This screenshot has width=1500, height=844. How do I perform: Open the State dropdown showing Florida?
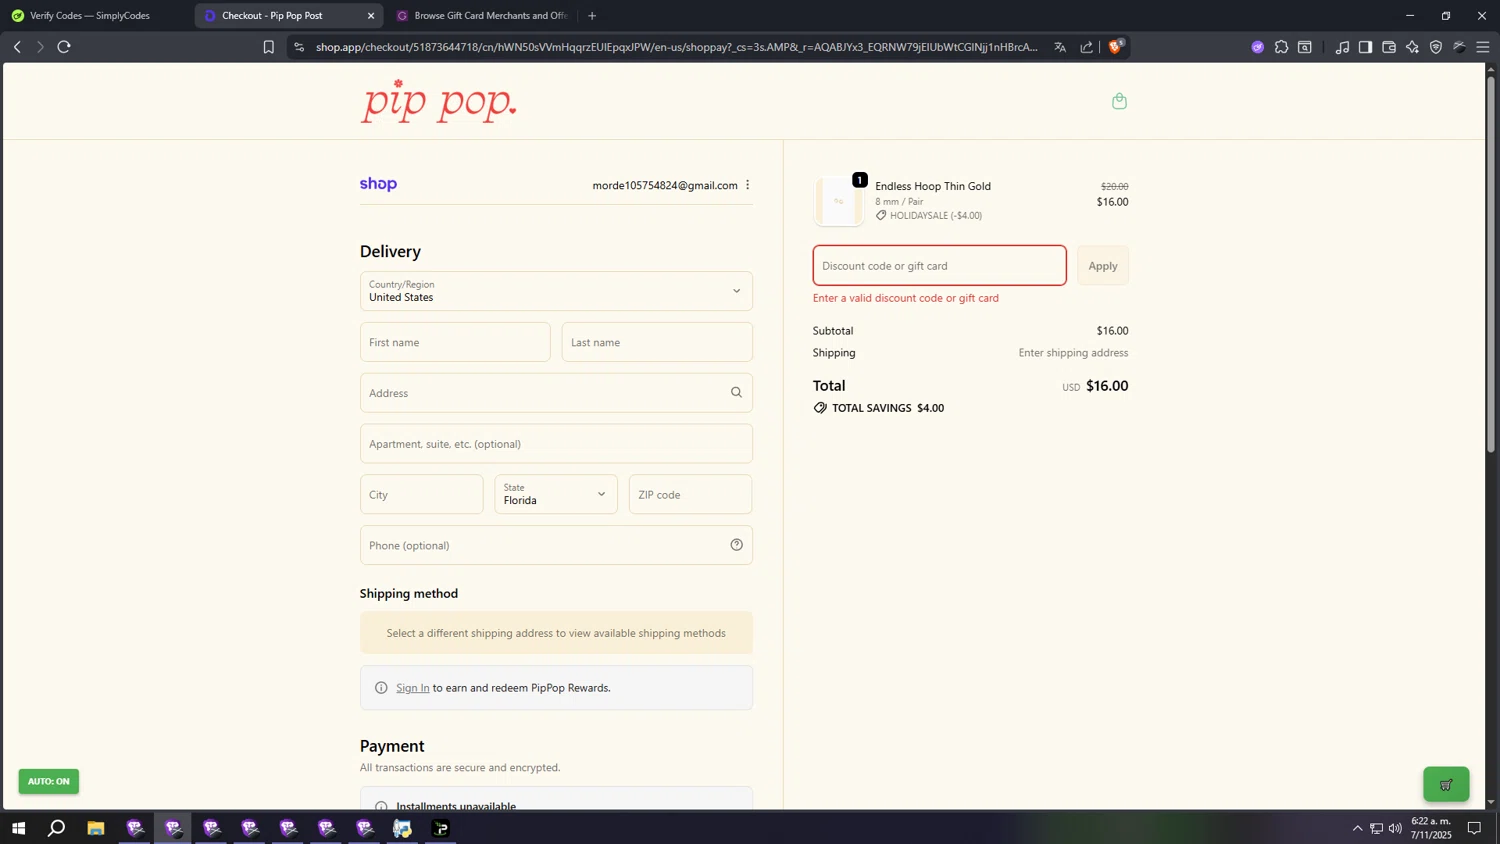[x=556, y=494]
